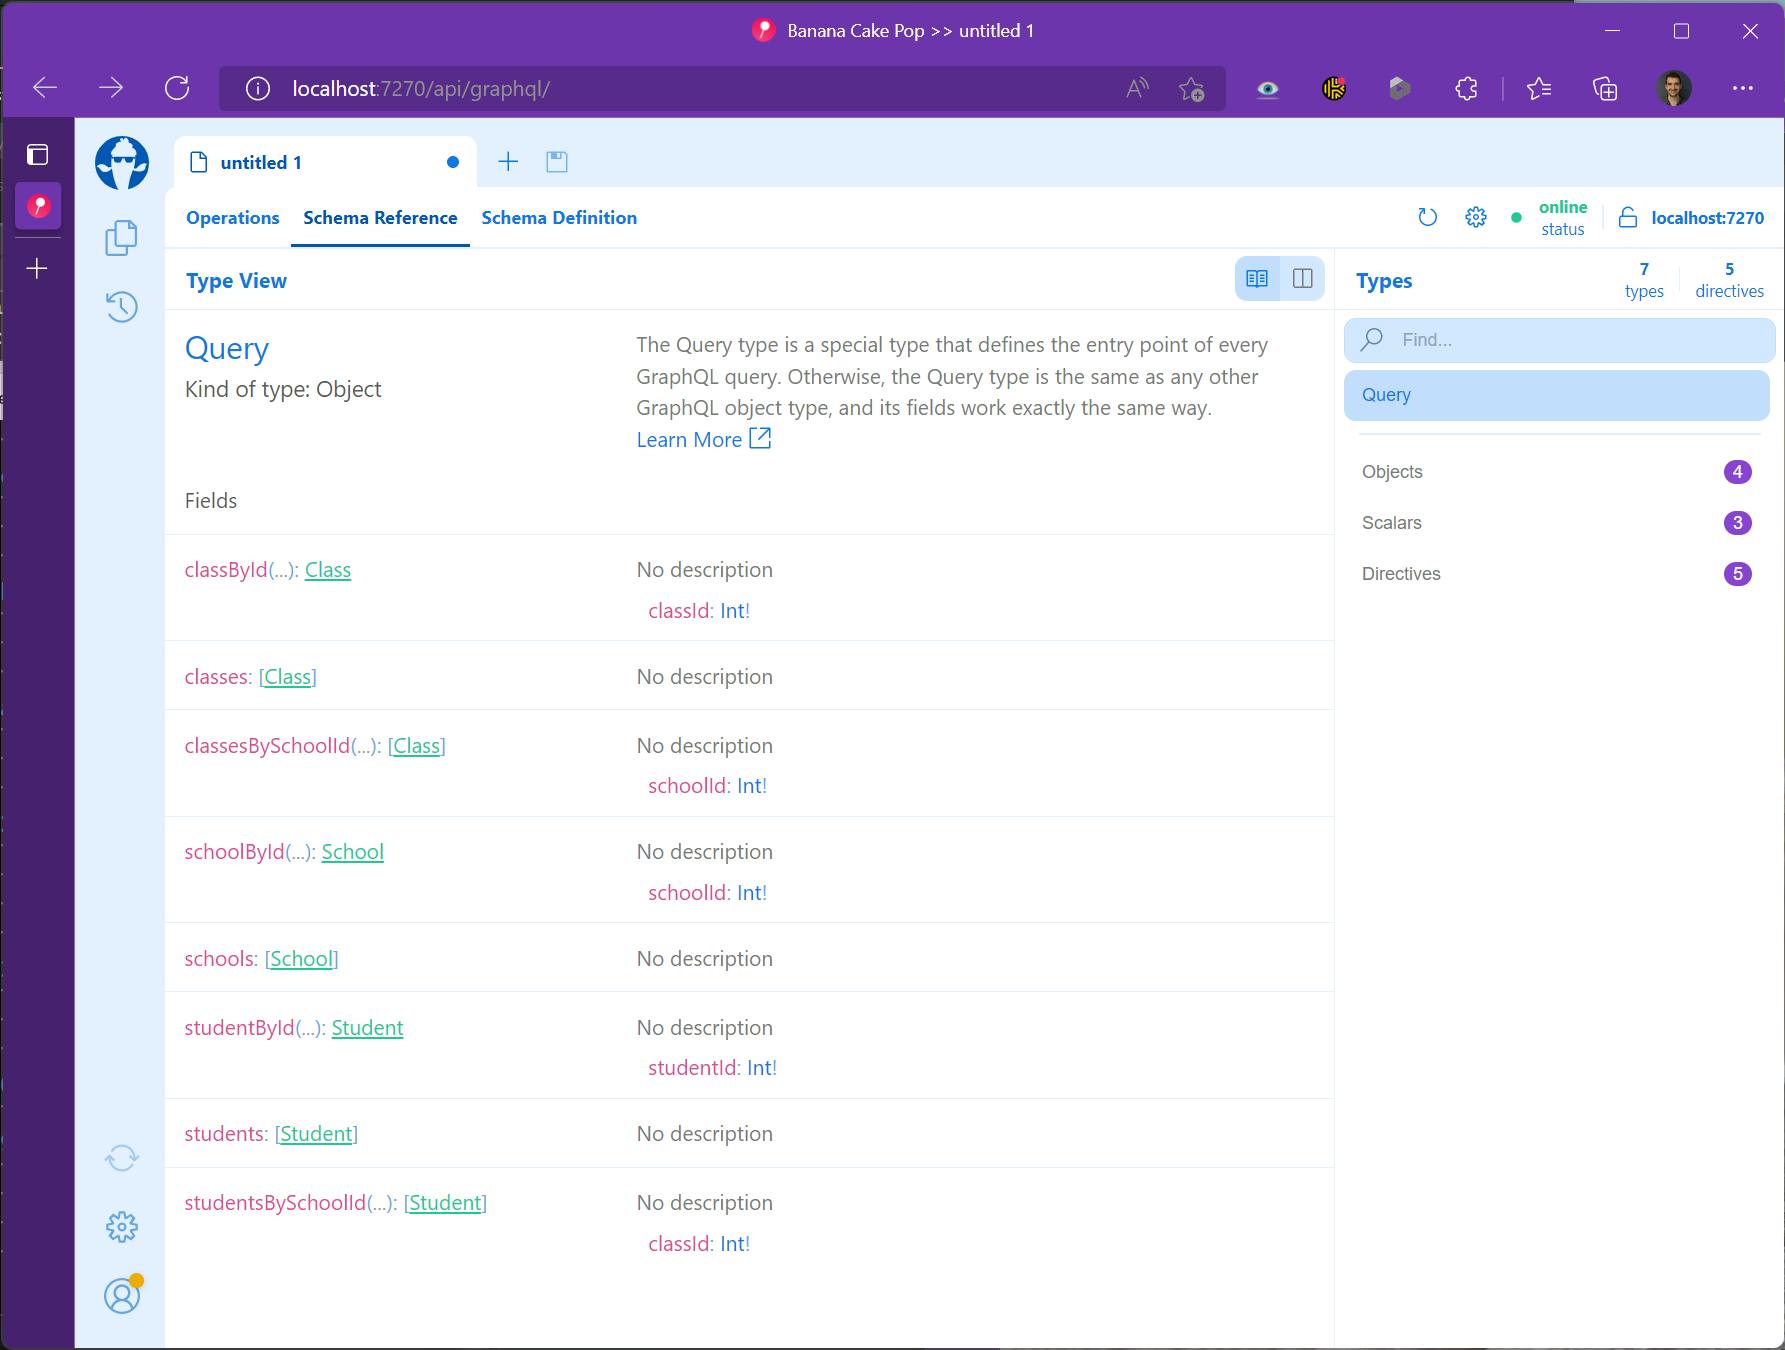
Task: Open connection settings gear icon
Action: [1475, 217]
